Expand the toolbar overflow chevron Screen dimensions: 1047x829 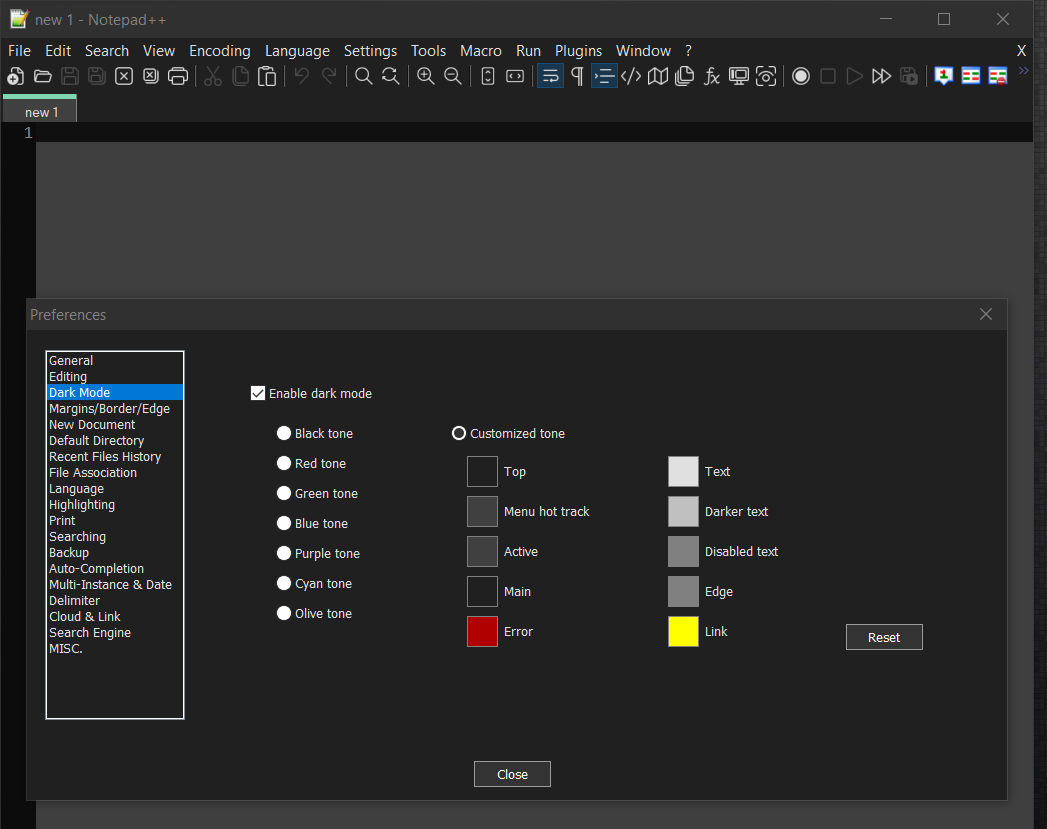click(x=1023, y=71)
